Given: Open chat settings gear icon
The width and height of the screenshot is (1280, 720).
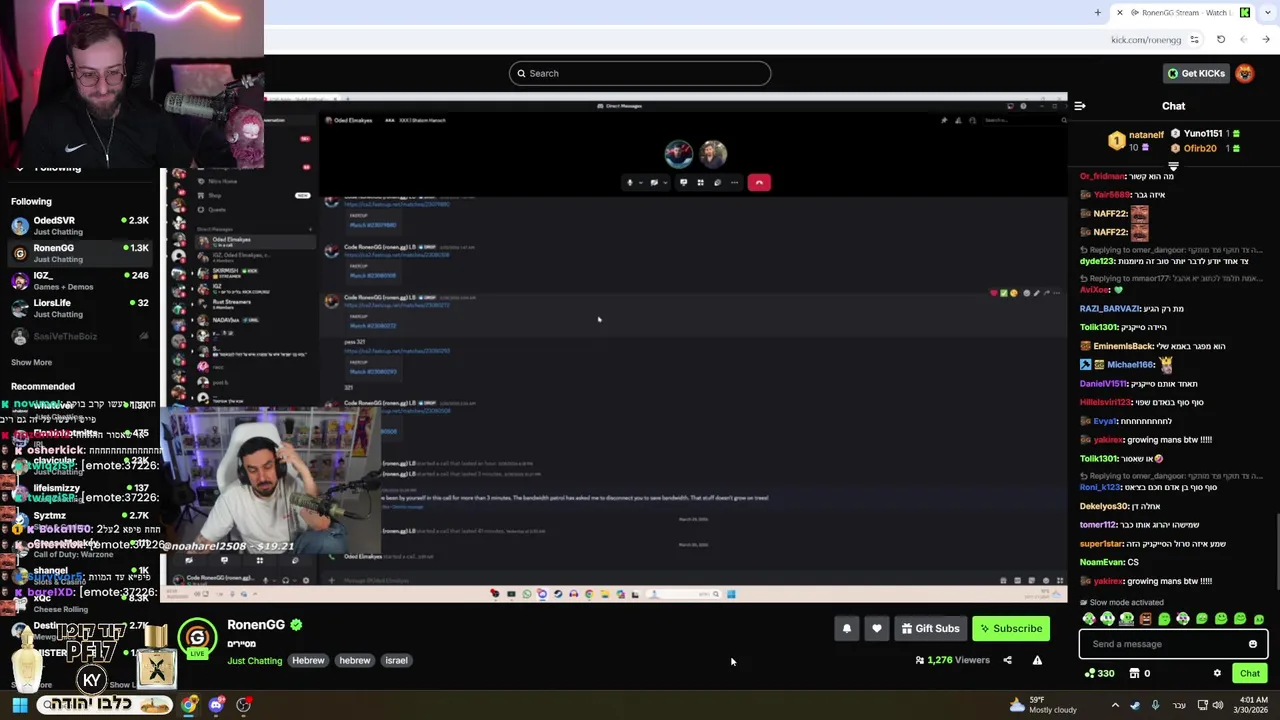Looking at the screenshot, I should pyautogui.click(x=1217, y=673).
